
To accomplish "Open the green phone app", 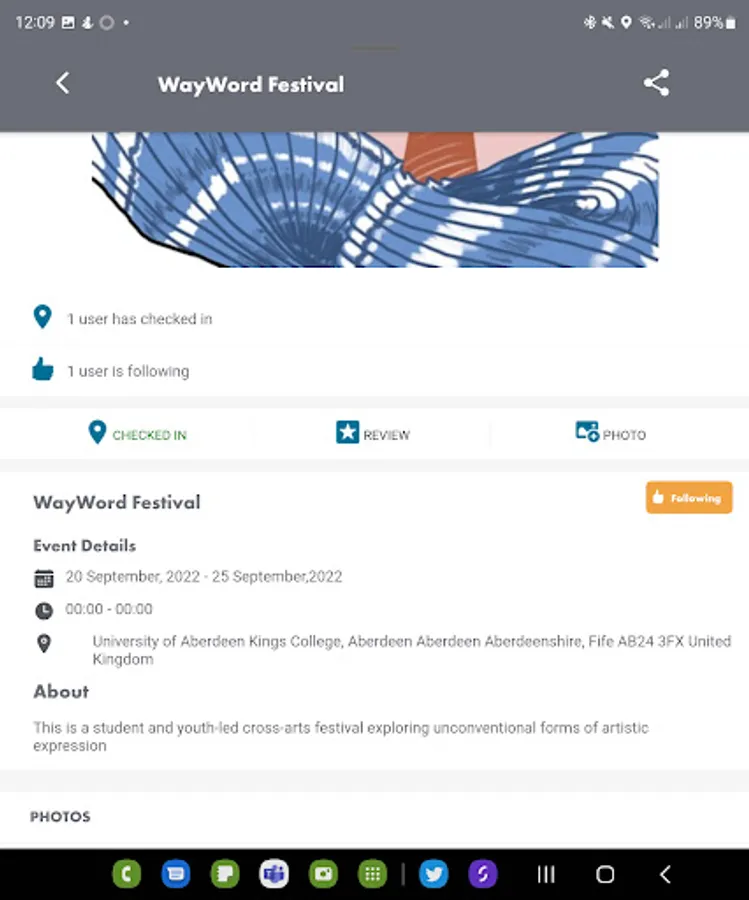I will pyautogui.click(x=127, y=874).
